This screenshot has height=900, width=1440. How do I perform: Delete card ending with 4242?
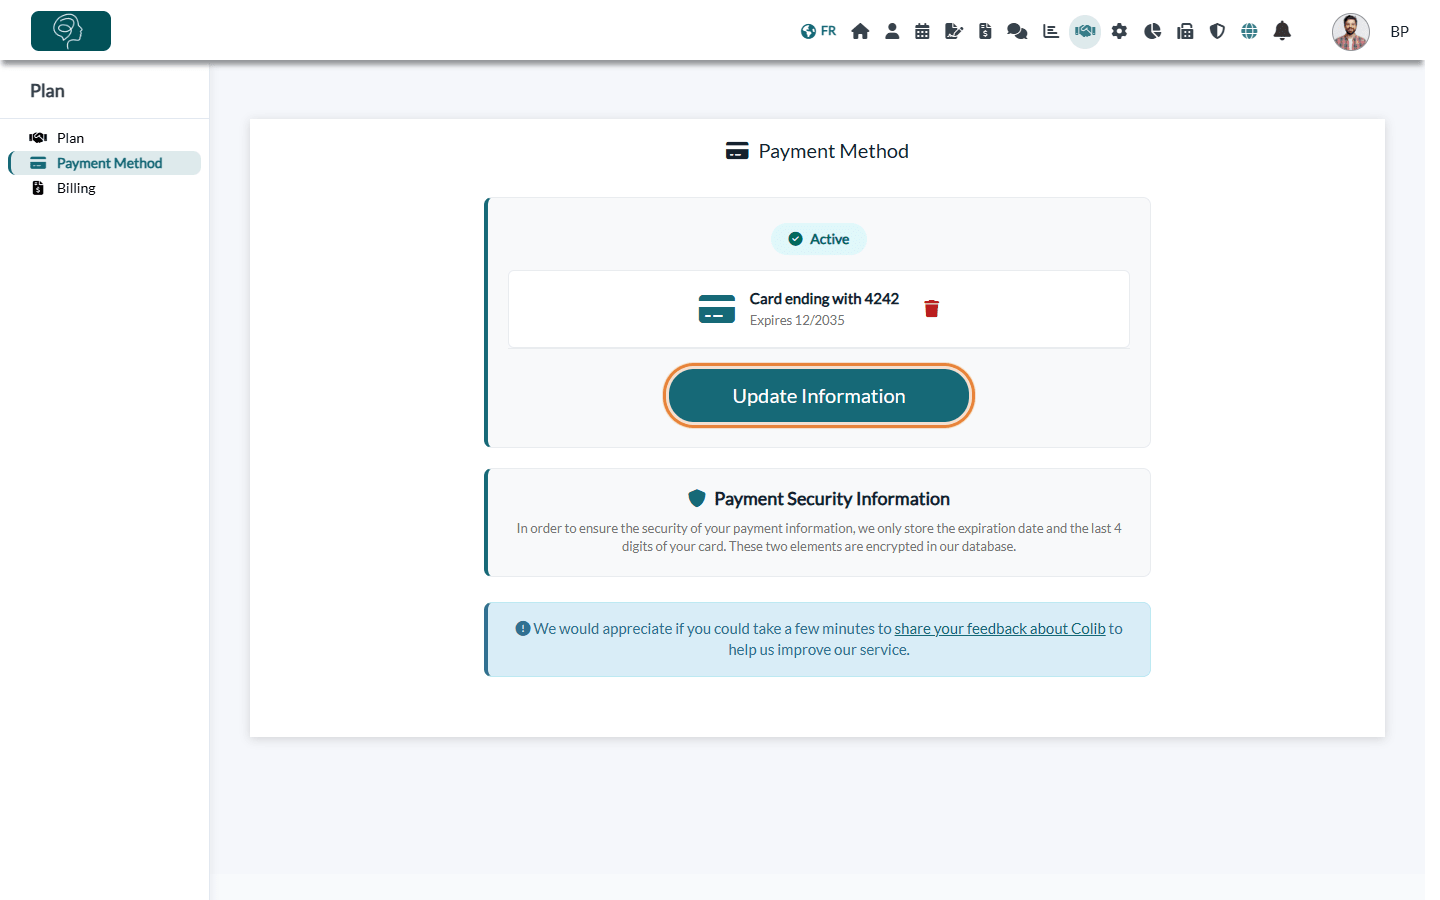point(932,308)
